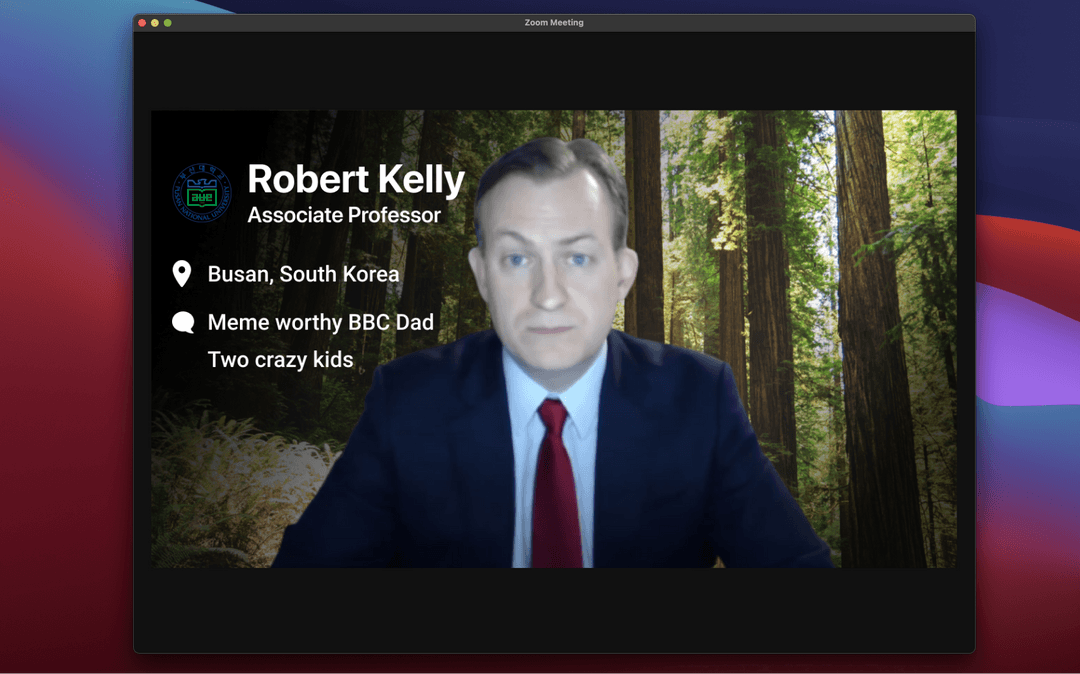
Task: Click the Associate Professor title text
Action: [x=344, y=215]
